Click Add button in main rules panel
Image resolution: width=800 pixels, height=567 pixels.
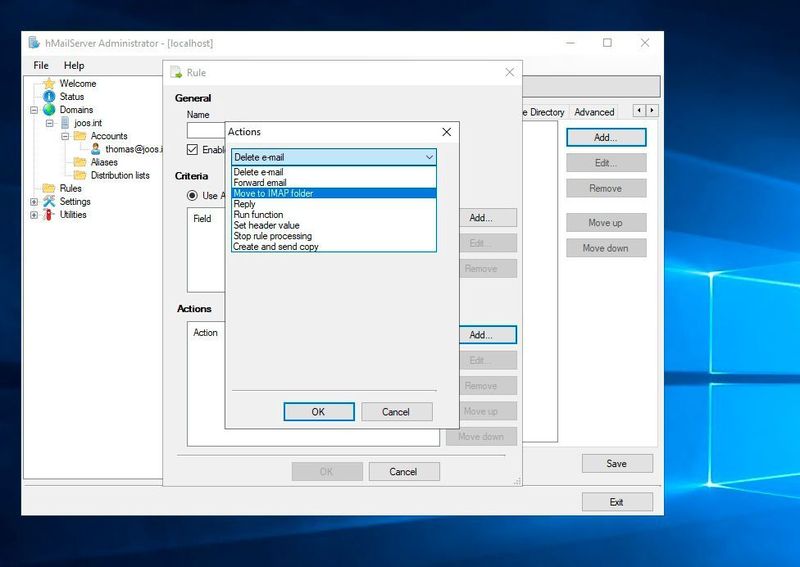coord(606,137)
